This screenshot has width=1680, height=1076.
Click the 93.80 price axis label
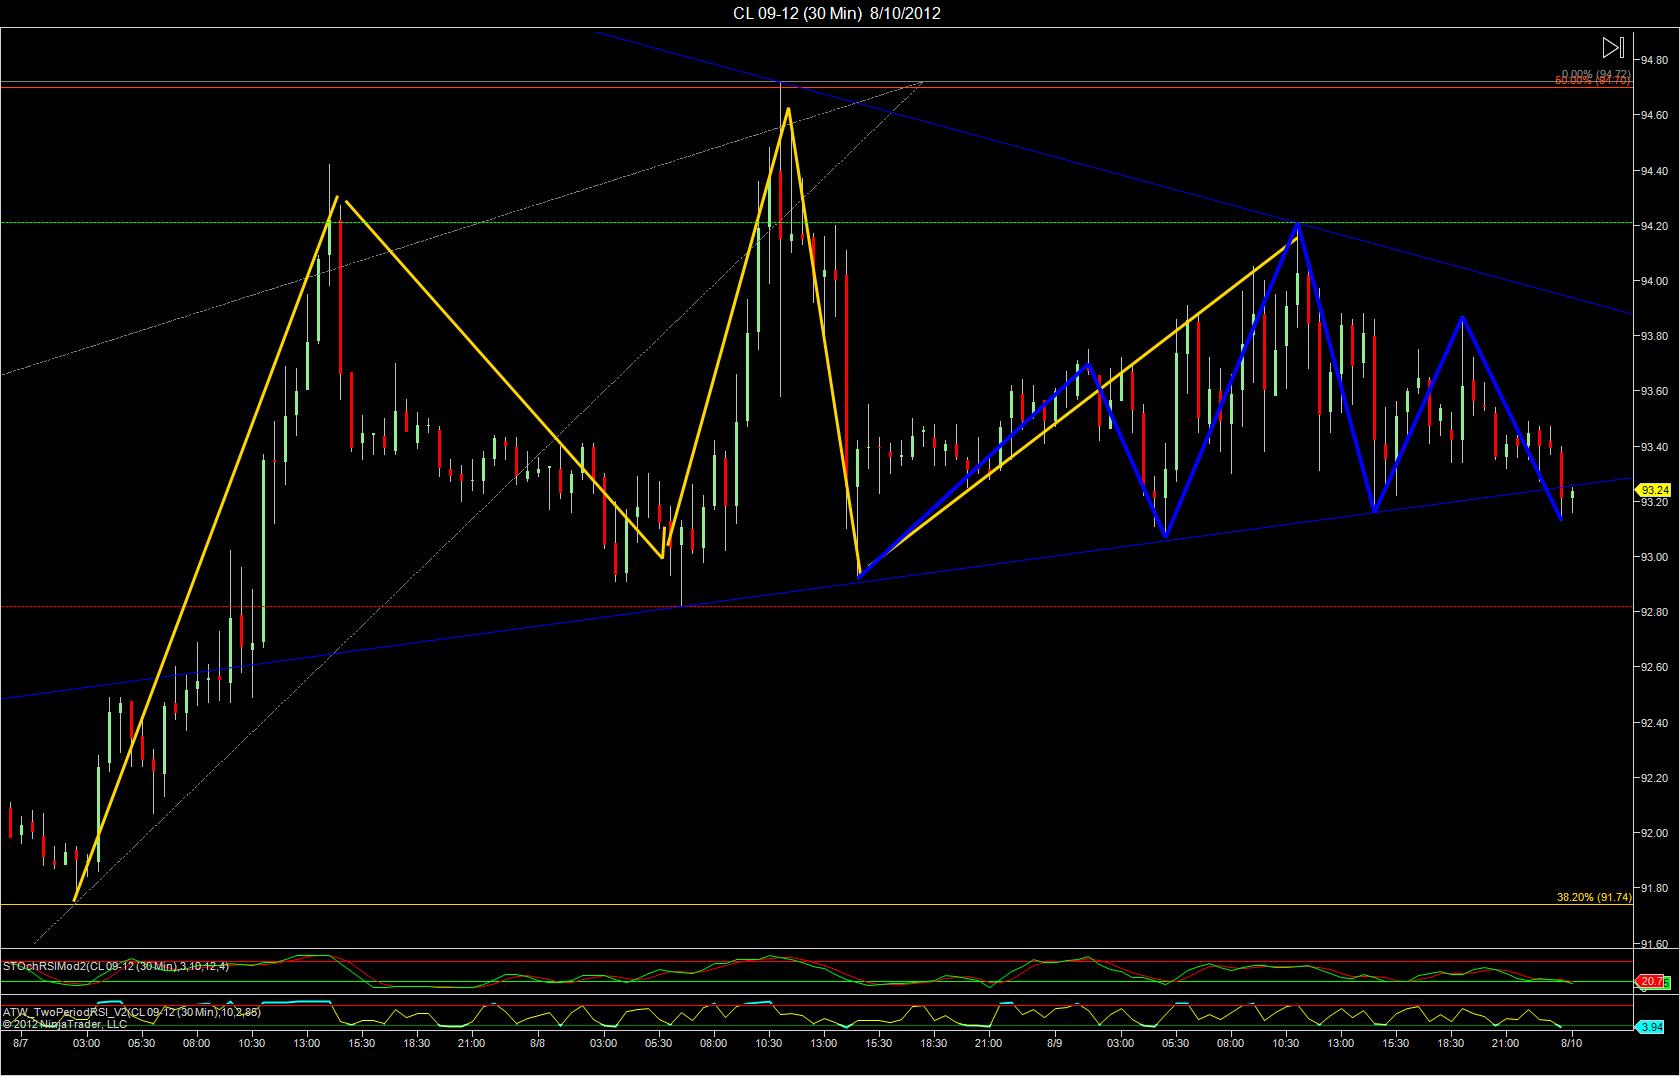tap(1654, 336)
